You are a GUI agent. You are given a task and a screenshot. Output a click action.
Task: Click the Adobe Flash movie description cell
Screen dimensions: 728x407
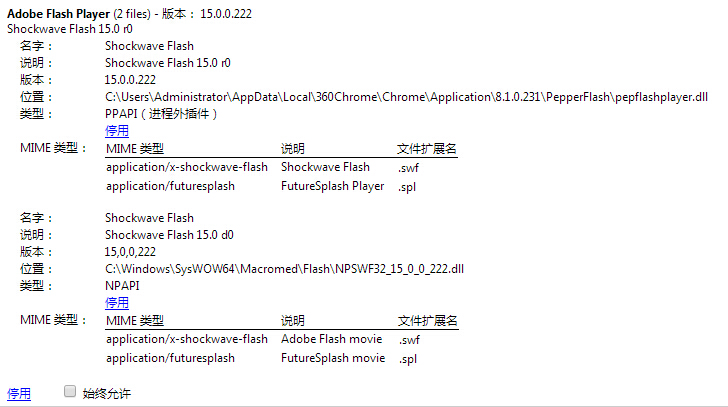[x=332, y=339]
